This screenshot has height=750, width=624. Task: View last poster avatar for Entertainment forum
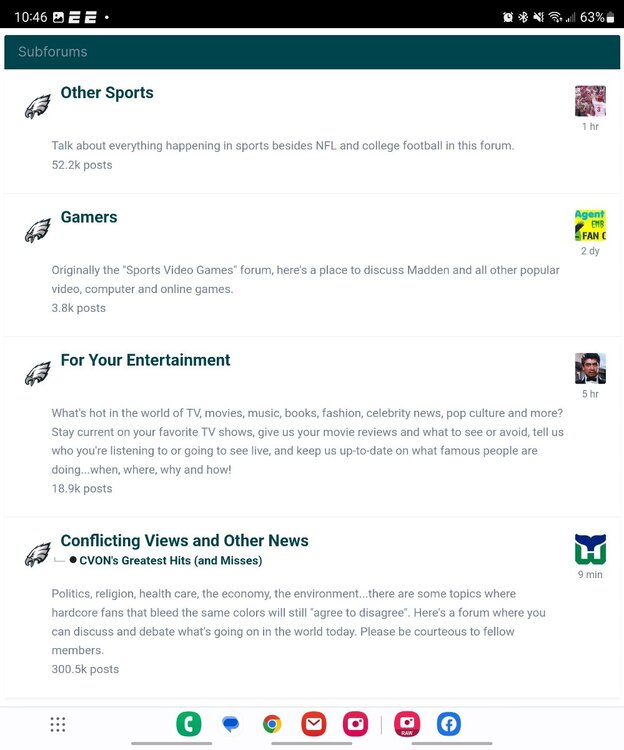pos(590,368)
